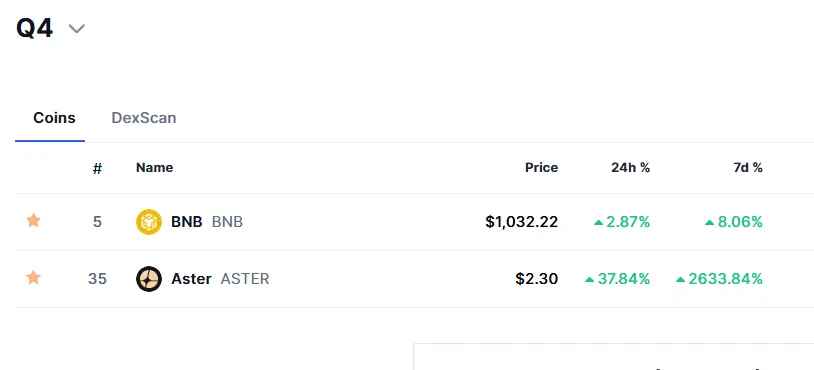The height and width of the screenshot is (370, 814).
Task: Click Aster's green 24h up arrow
Action: 589,280
